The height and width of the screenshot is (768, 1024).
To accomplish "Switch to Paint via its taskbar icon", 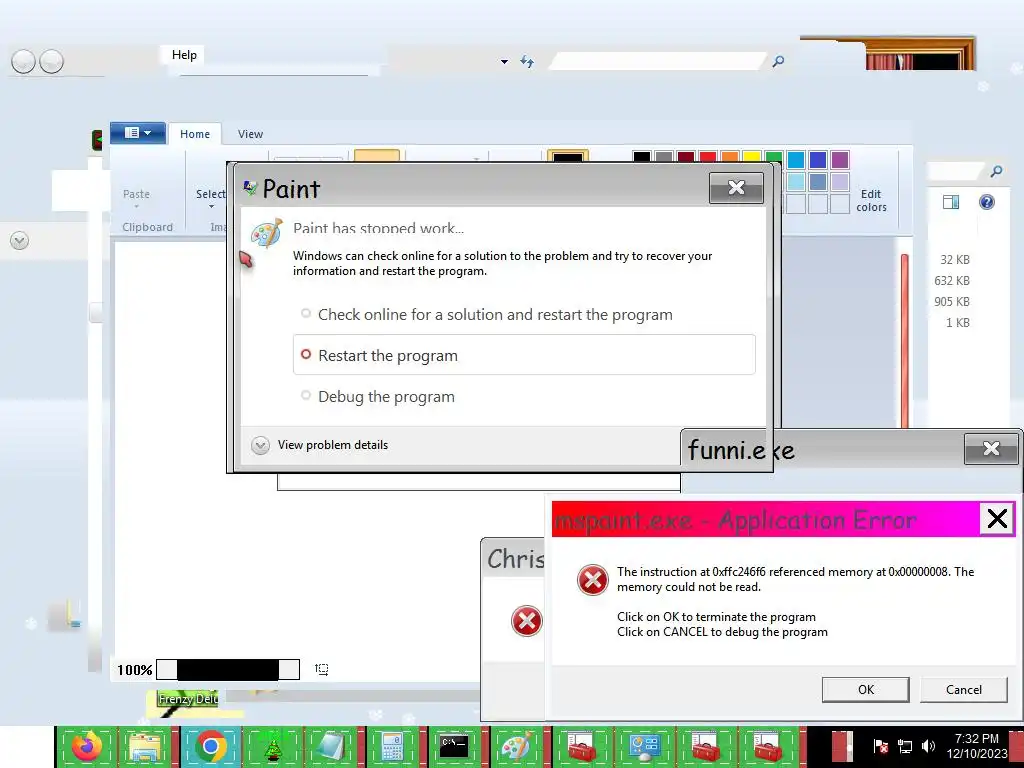I will click(517, 747).
